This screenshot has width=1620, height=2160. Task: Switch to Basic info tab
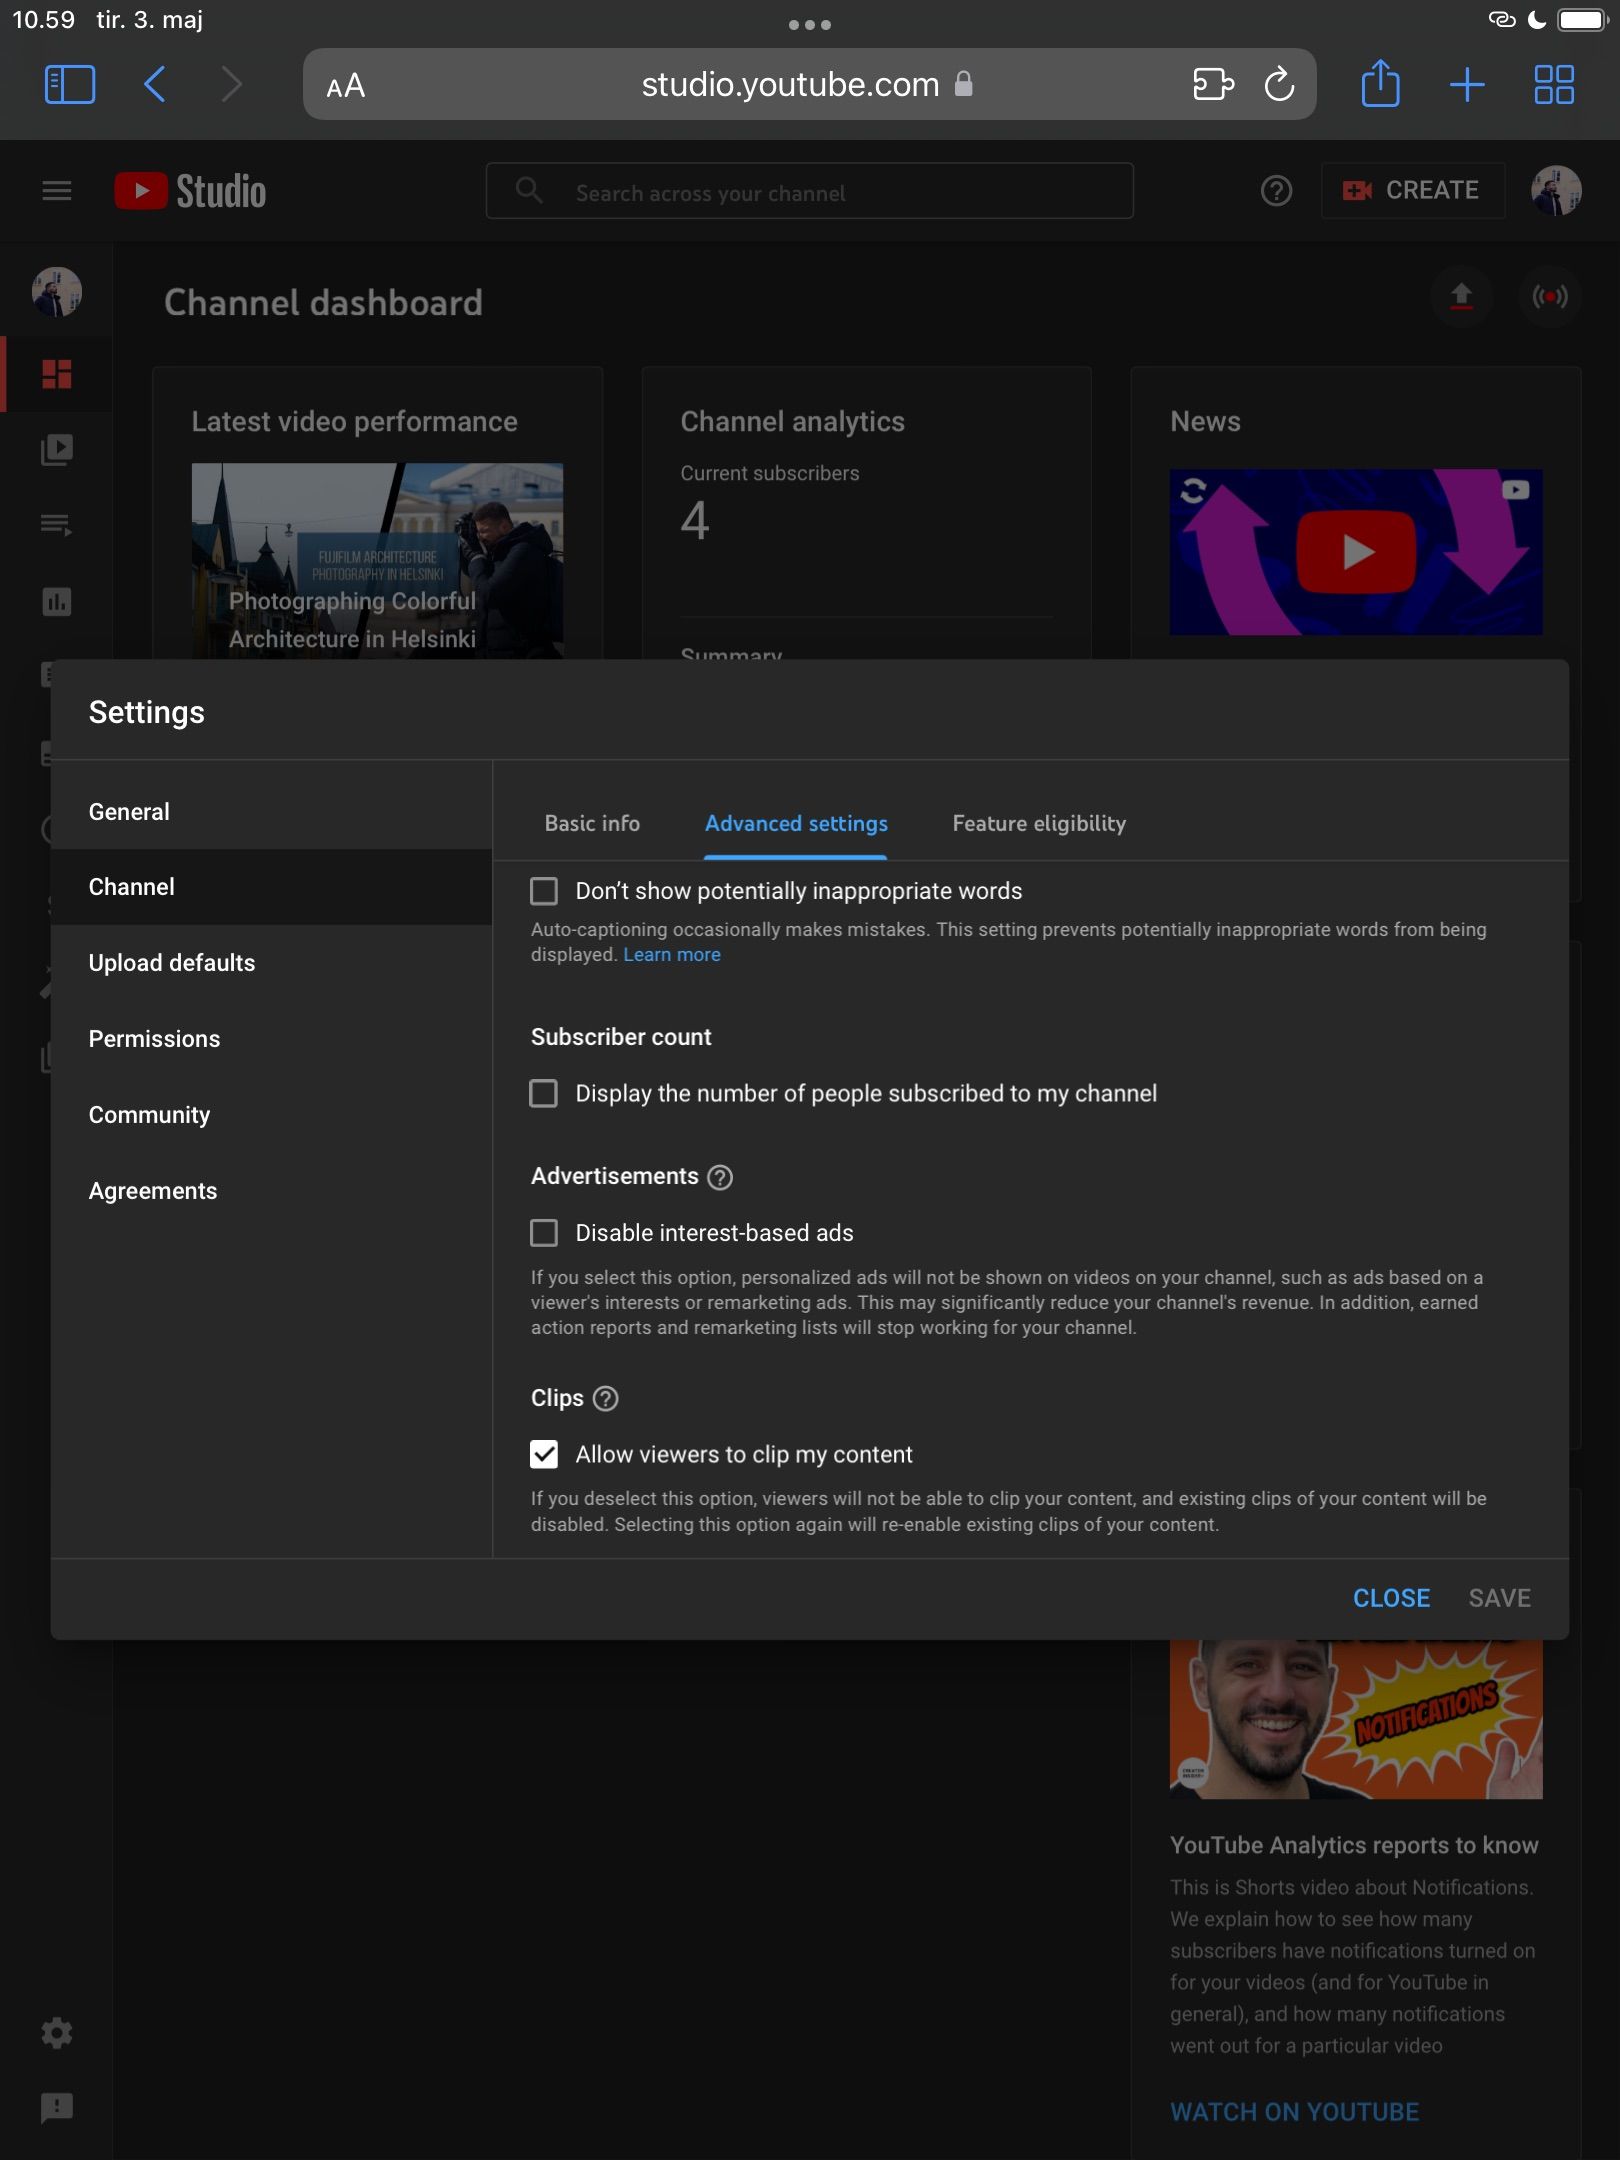(592, 824)
